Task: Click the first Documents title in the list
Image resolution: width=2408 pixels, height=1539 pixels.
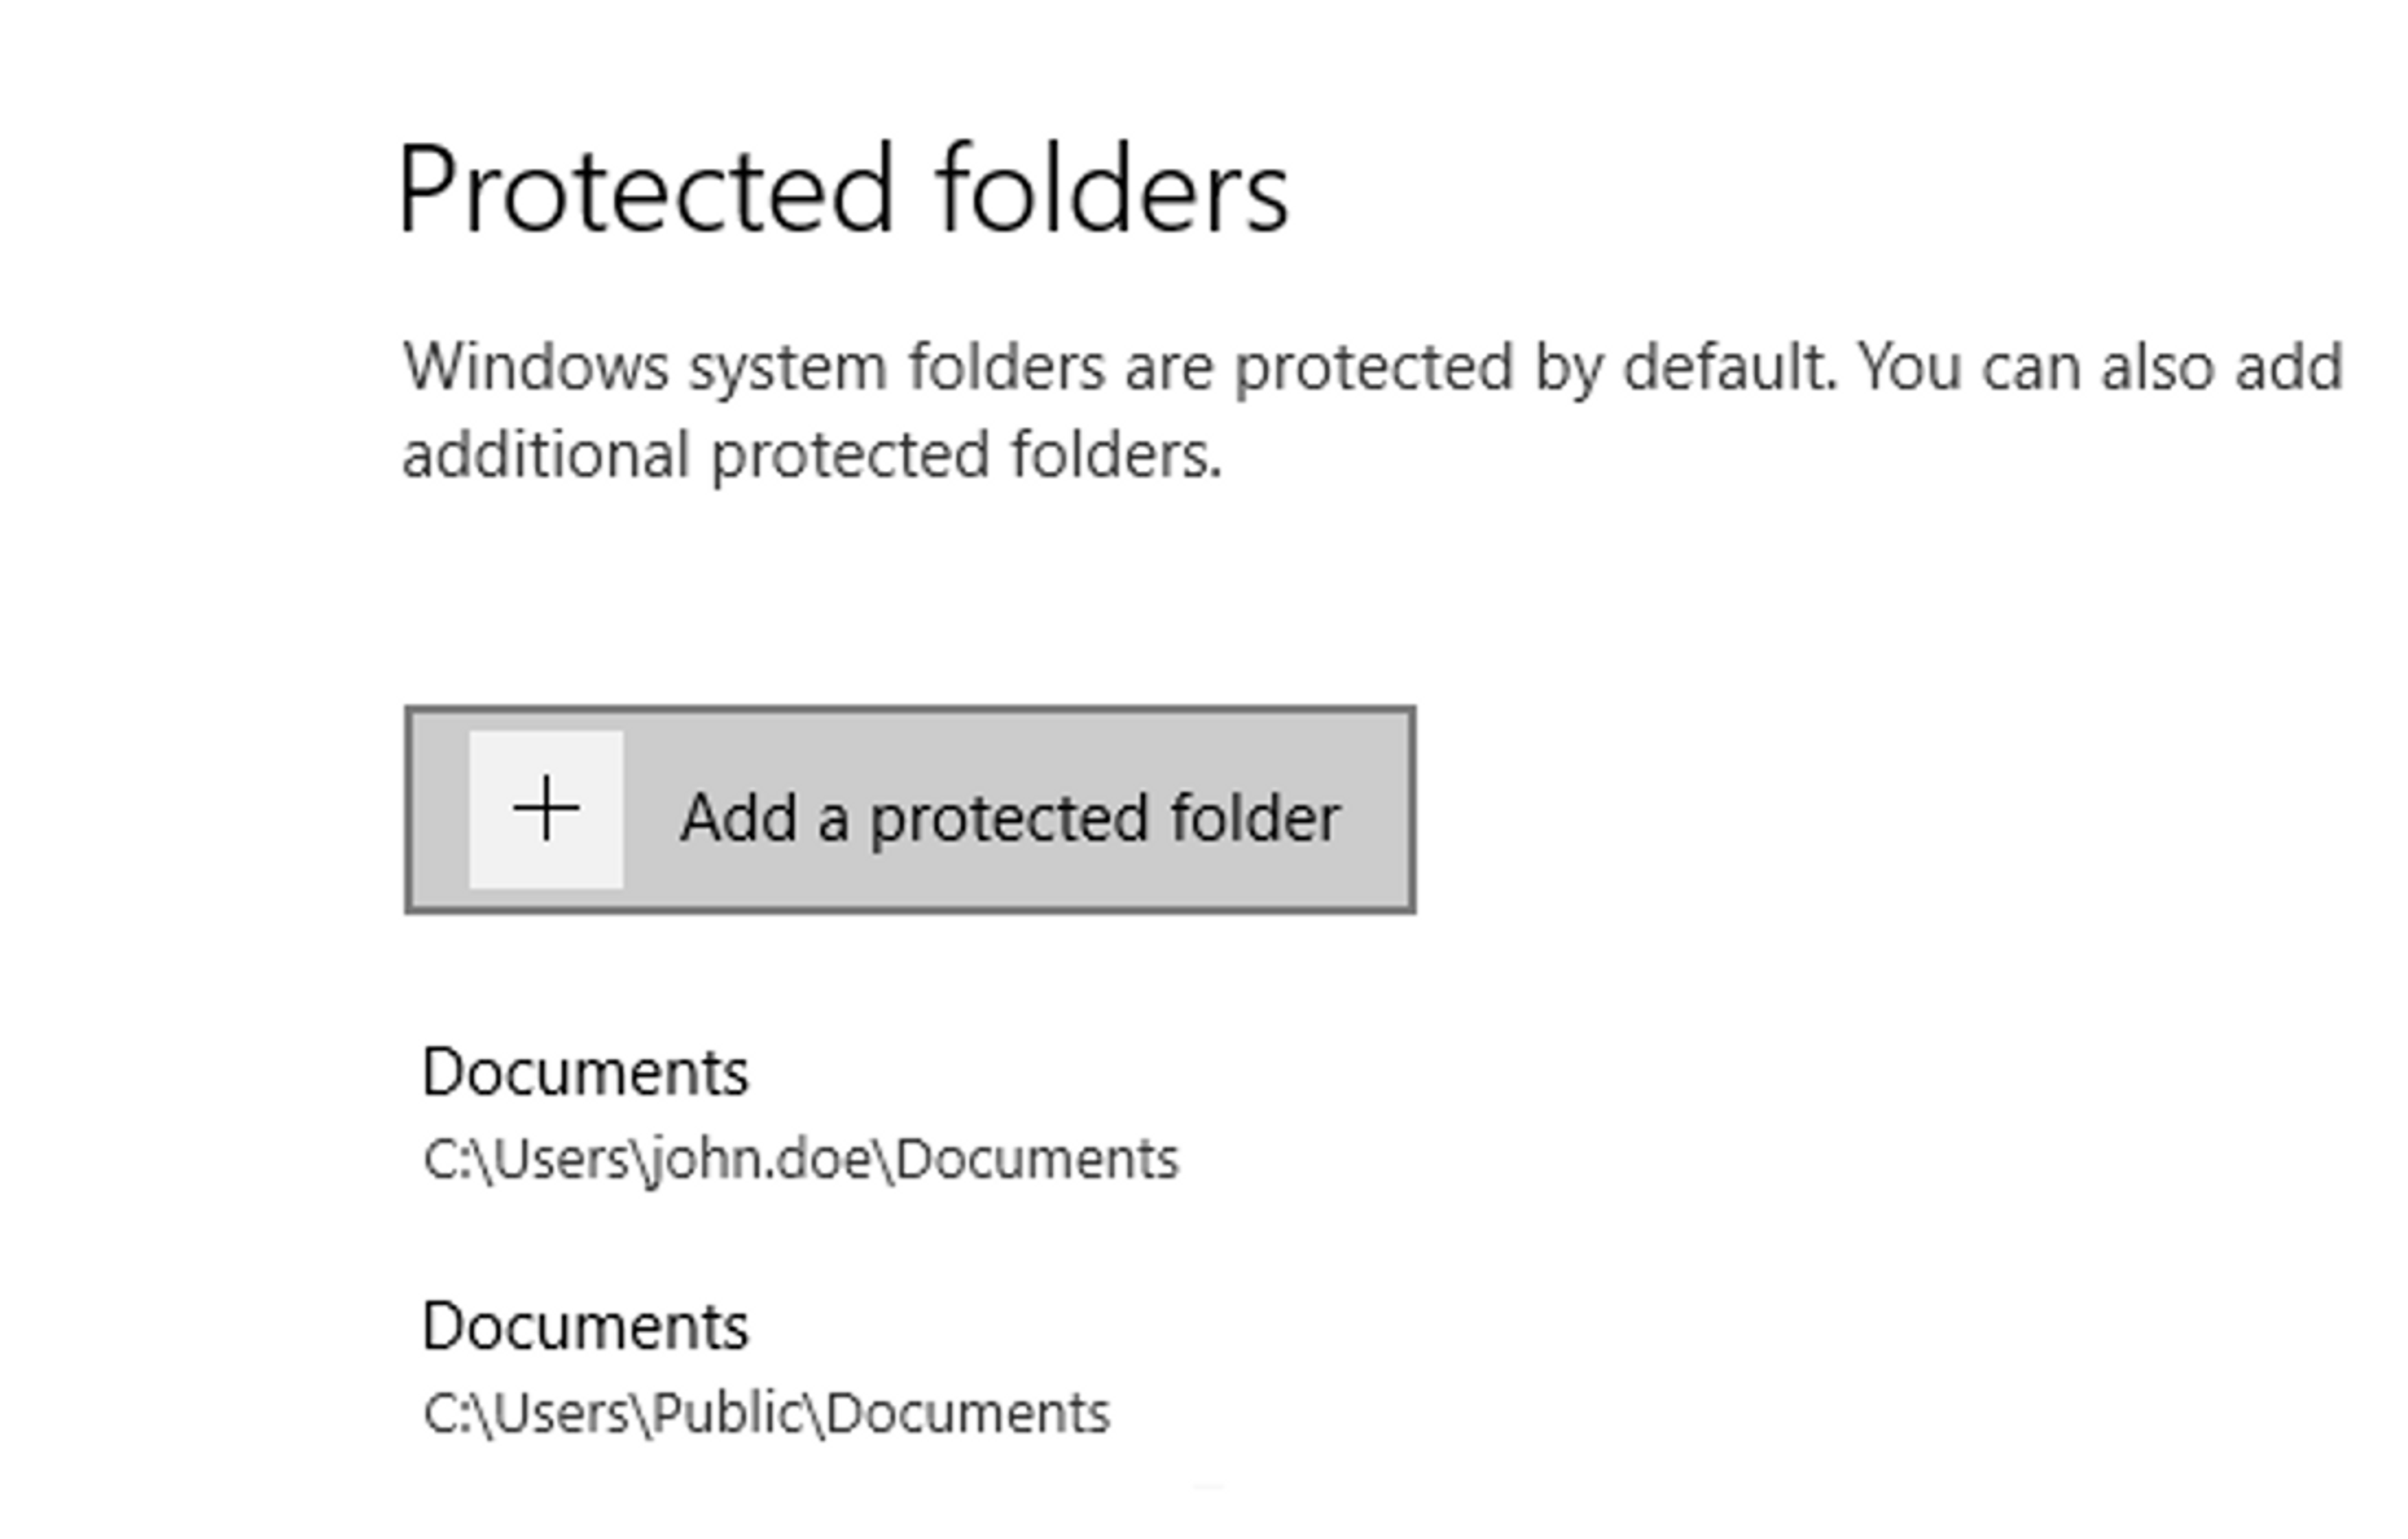Action: point(585,1072)
